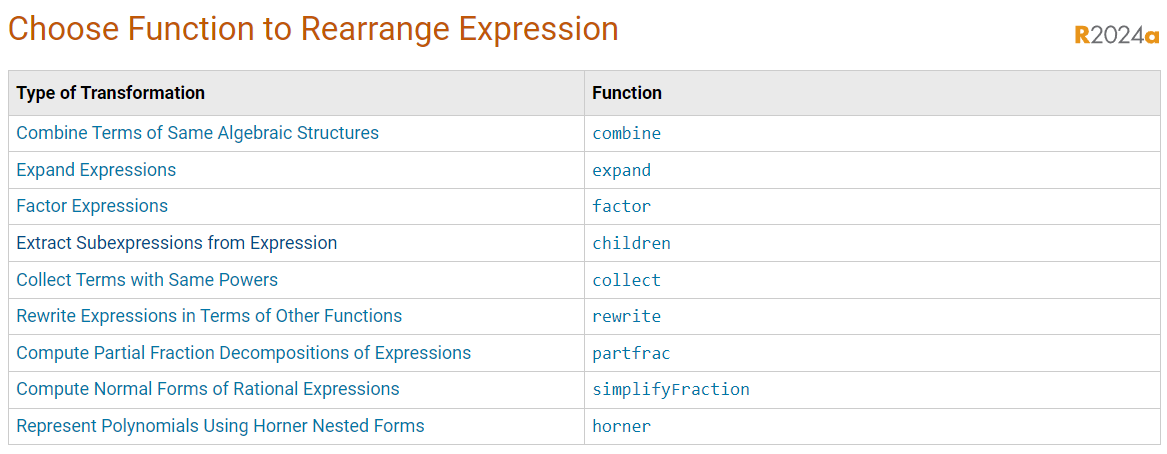Image resolution: width=1167 pixels, height=454 pixels.
Task: Click the simplifyFraction function link
Action: pyautogui.click(x=671, y=390)
